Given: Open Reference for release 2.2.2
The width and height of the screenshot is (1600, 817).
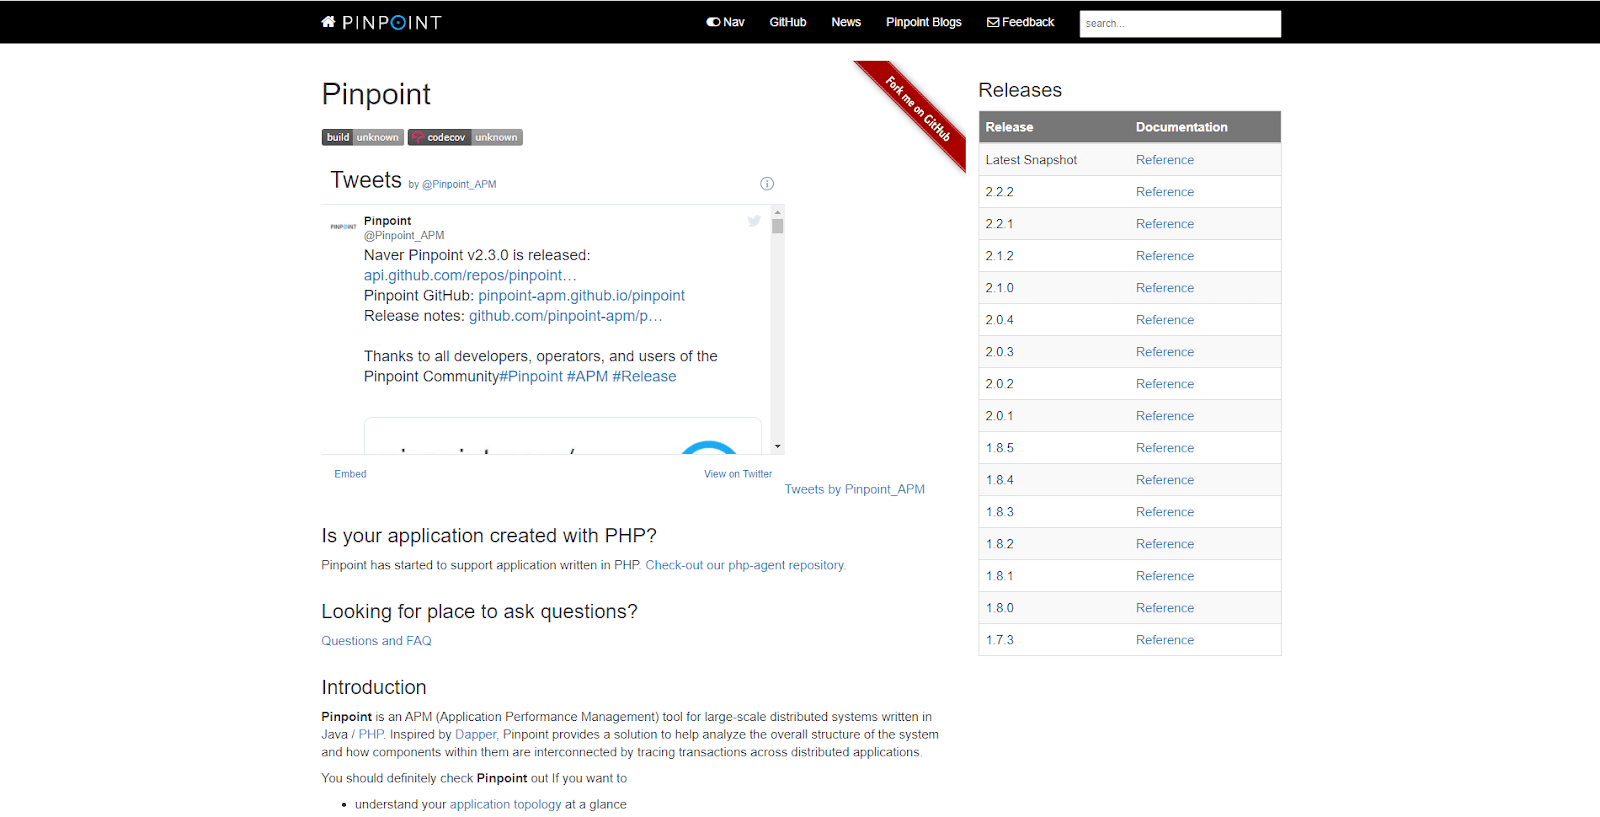Looking at the screenshot, I should pyautogui.click(x=1165, y=192).
